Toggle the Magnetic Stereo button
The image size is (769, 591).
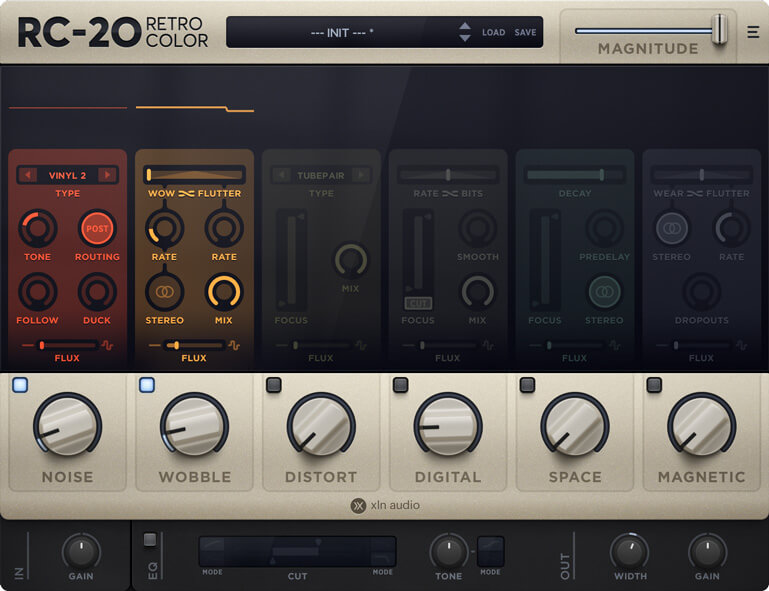pos(672,228)
